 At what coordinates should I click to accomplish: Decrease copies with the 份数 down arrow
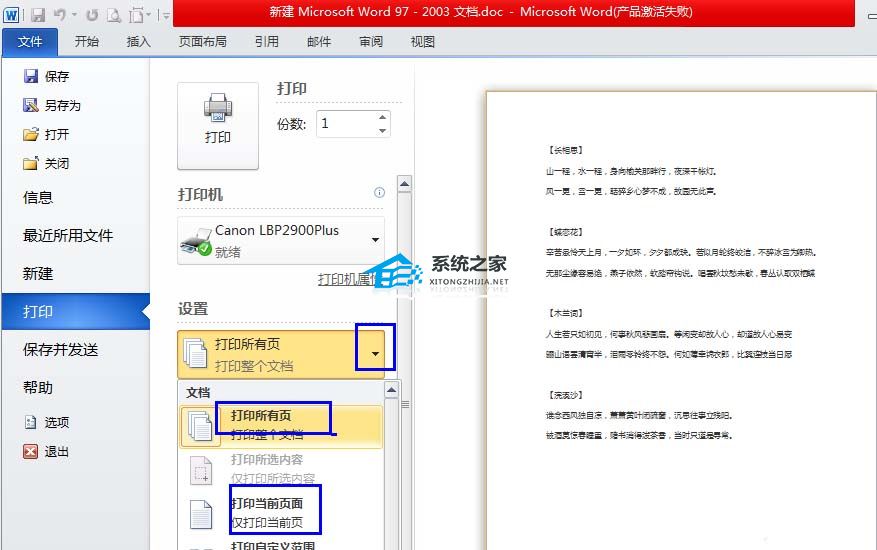(x=382, y=130)
